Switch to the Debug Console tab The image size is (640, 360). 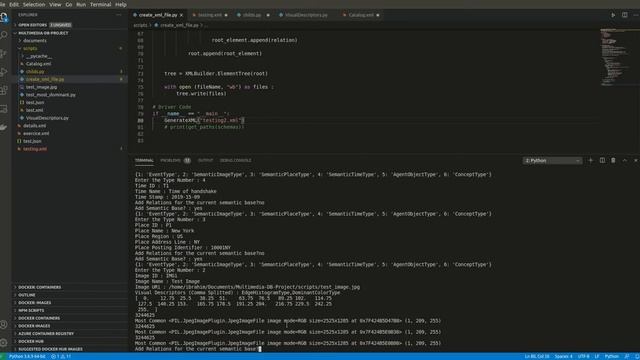[236, 160]
